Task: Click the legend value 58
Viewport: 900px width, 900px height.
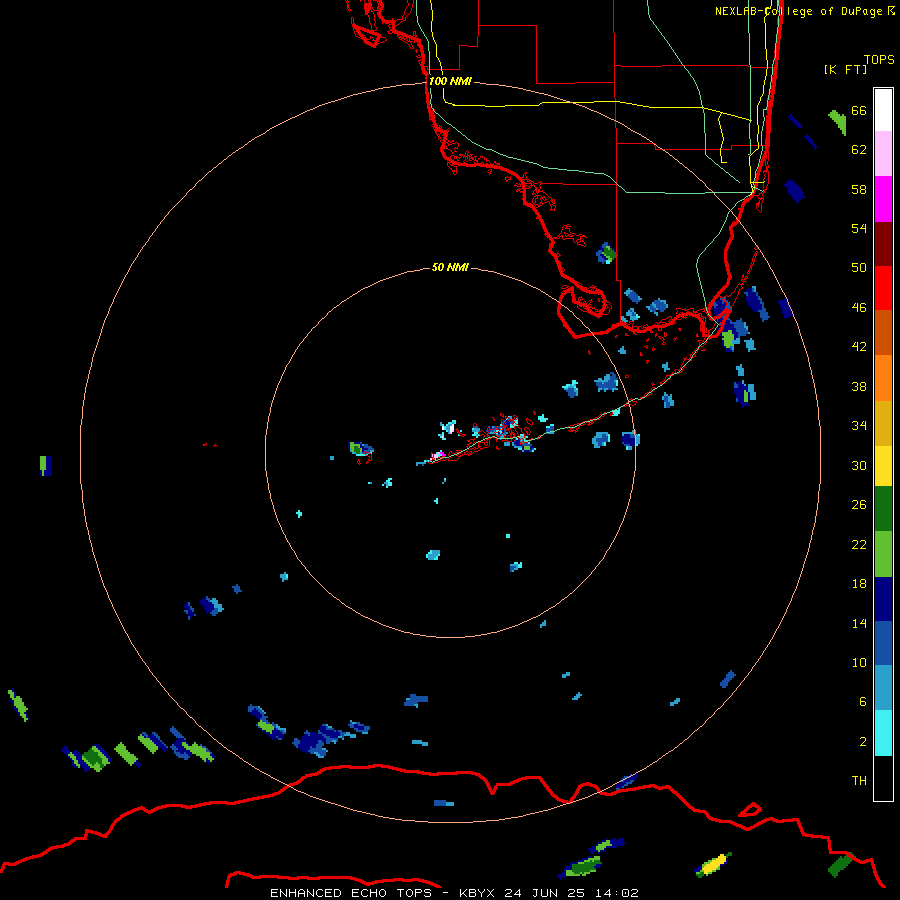Action: pos(859,189)
